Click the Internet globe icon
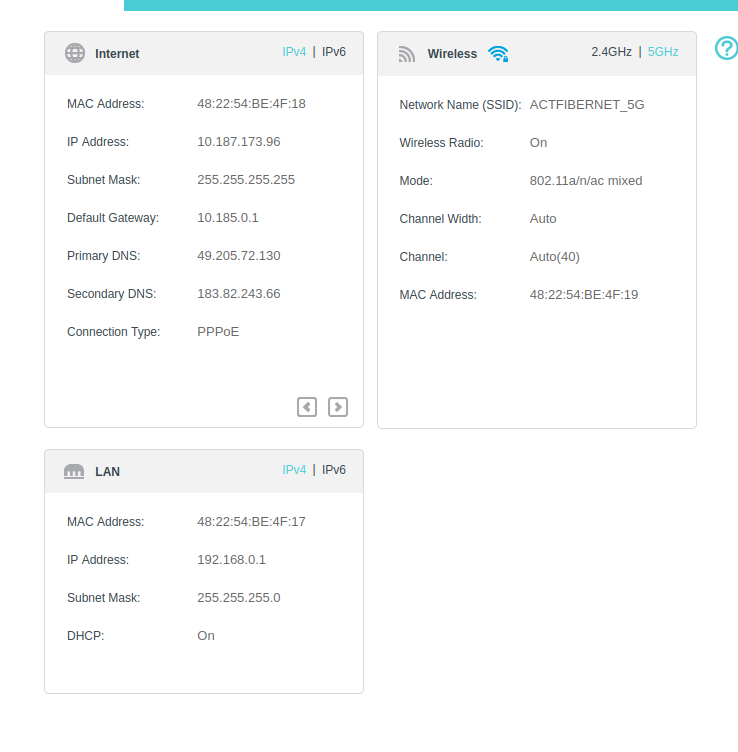 coord(75,53)
